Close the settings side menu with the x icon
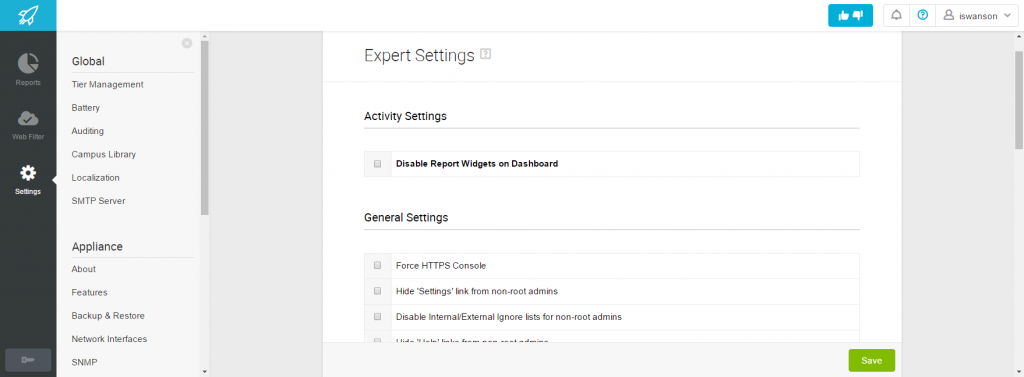Viewport: 1024px width, 377px height. coord(187,43)
